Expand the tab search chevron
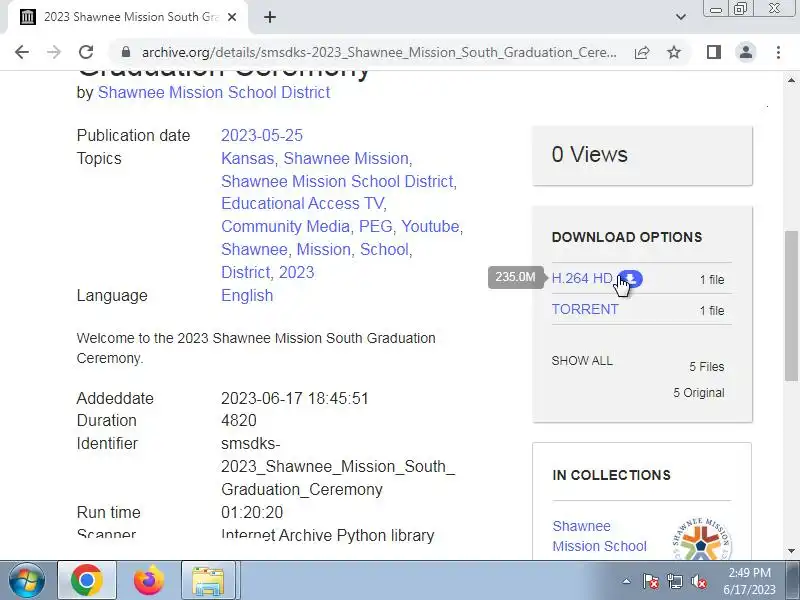 pyautogui.click(x=681, y=17)
